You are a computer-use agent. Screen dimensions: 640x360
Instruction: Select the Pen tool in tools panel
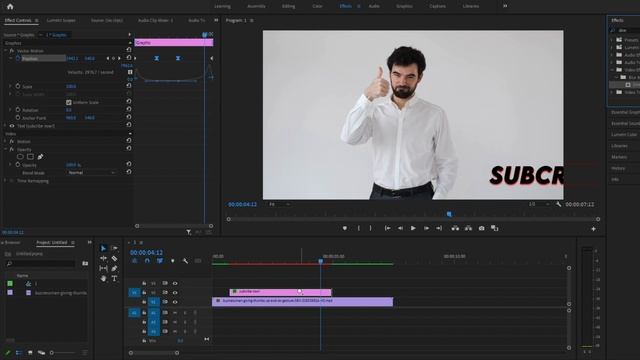click(114, 268)
